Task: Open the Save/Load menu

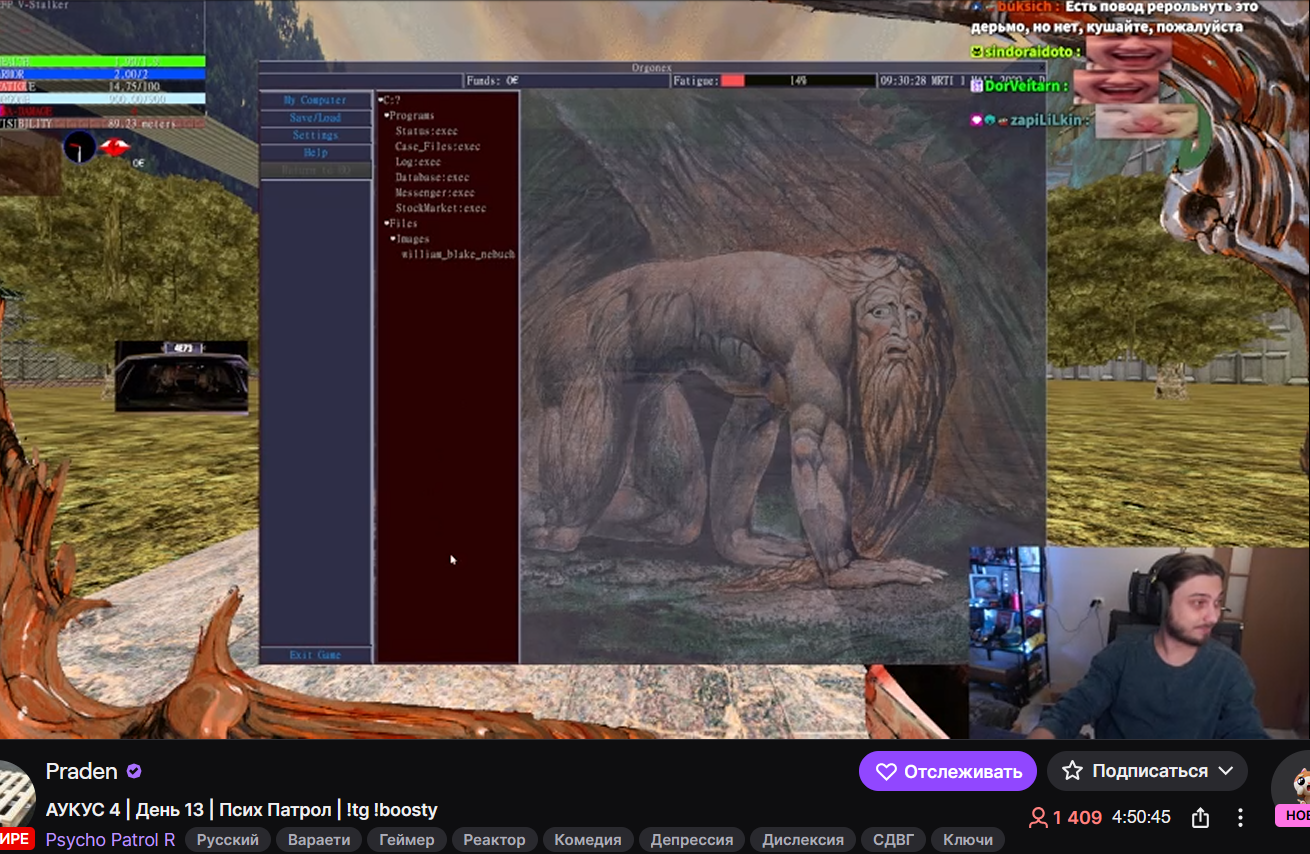Action: (x=315, y=118)
